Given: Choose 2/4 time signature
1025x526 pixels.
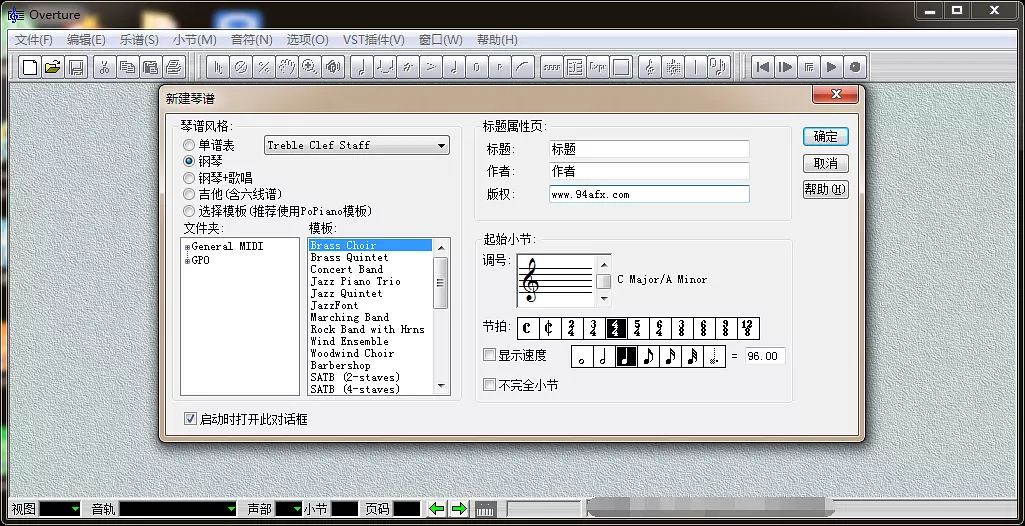Looking at the screenshot, I should pos(571,328).
